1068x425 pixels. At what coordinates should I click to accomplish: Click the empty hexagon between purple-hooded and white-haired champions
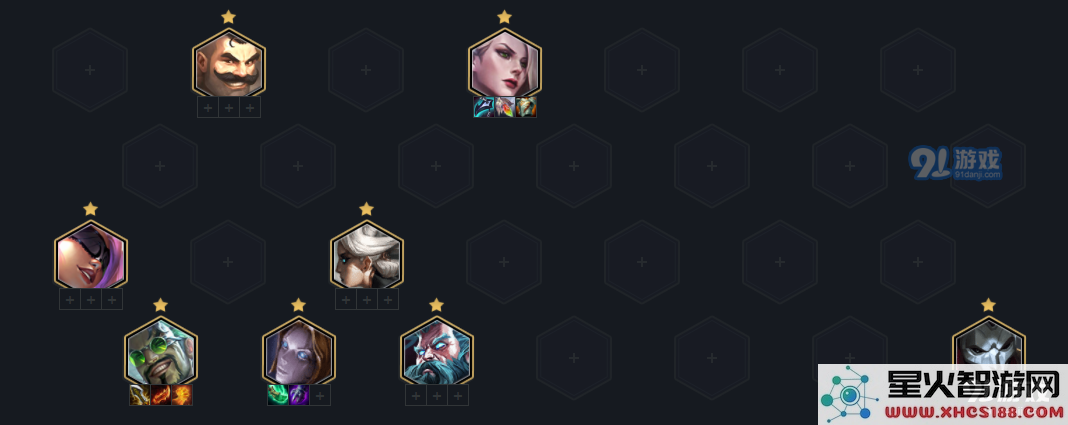coord(228,262)
